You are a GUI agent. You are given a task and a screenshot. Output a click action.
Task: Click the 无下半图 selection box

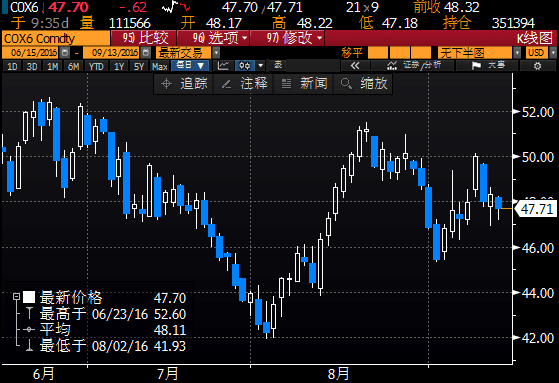point(475,53)
